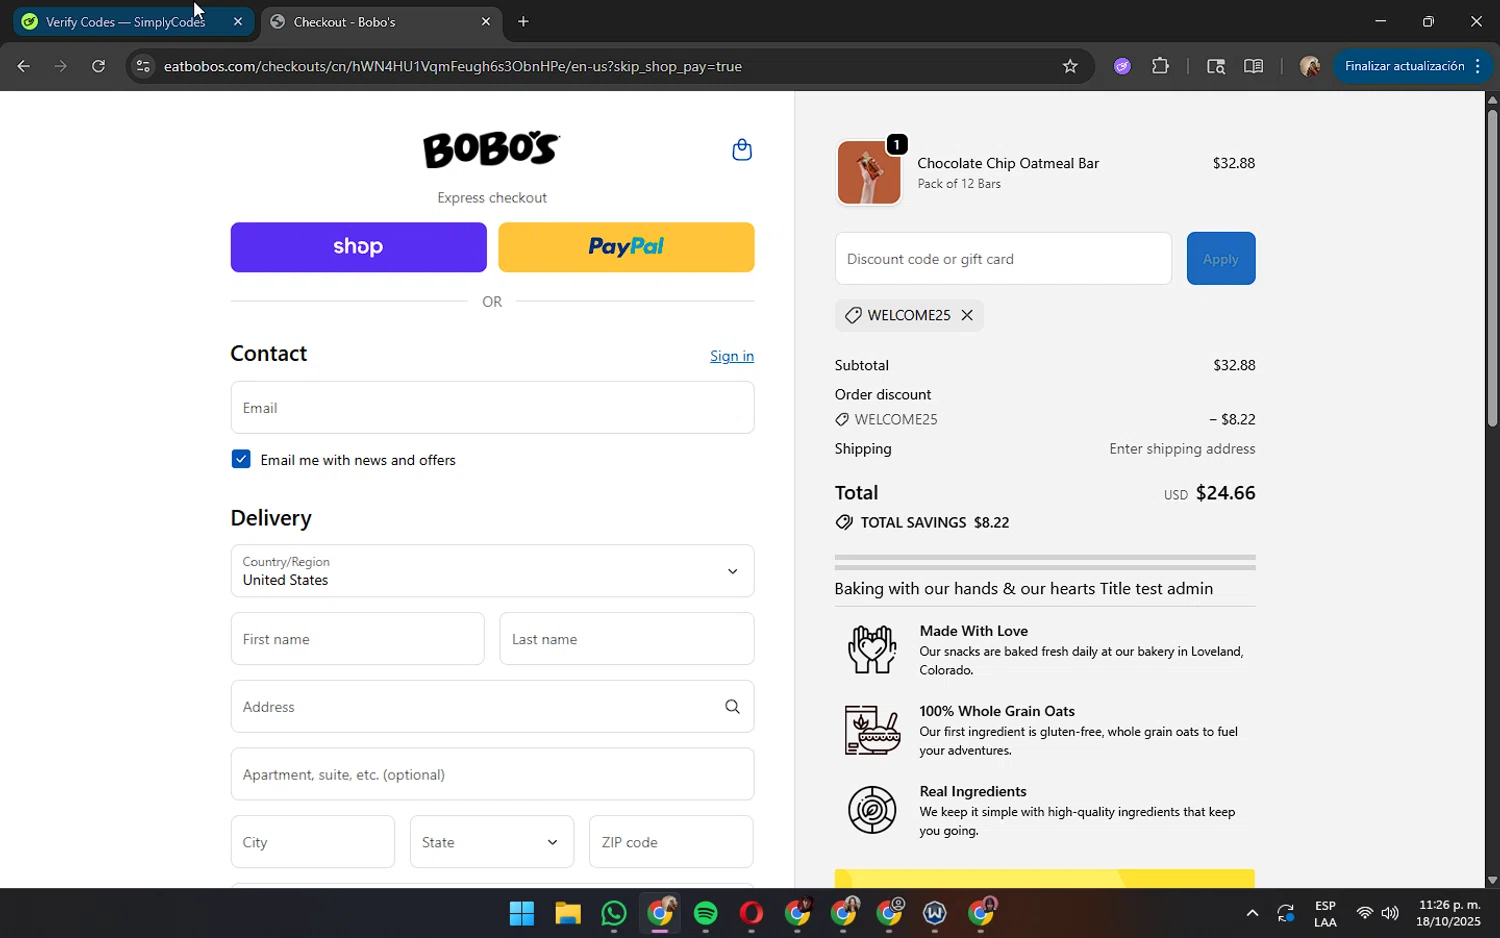This screenshot has width=1500, height=938.
Task: Open Spotify from the taskbar
Action: tap(706, 913)
